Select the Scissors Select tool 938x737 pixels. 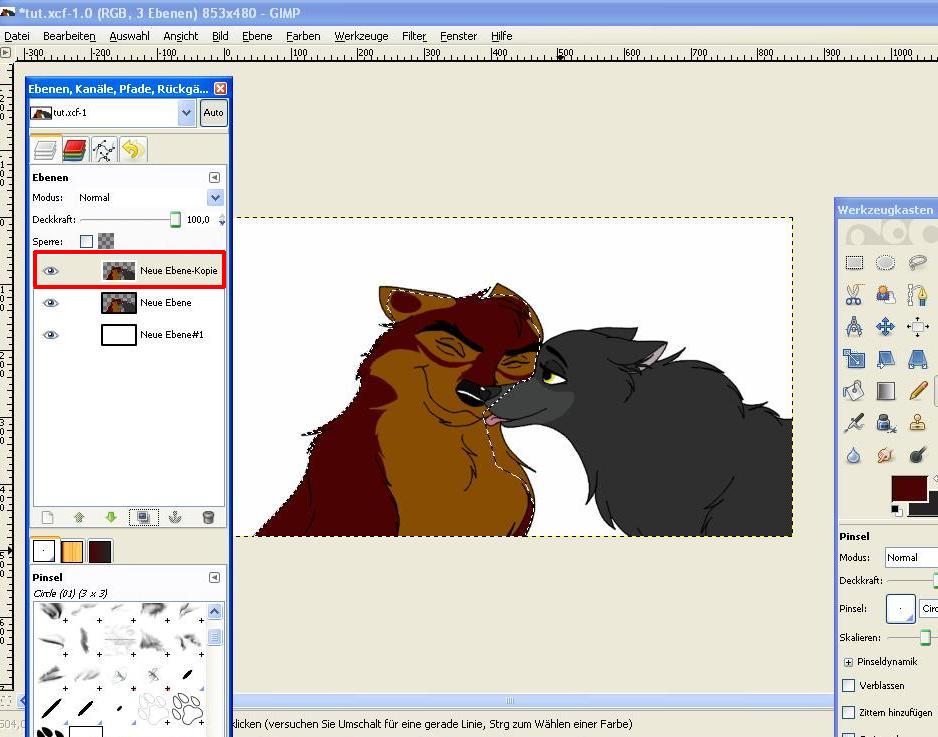coord(854,294)
